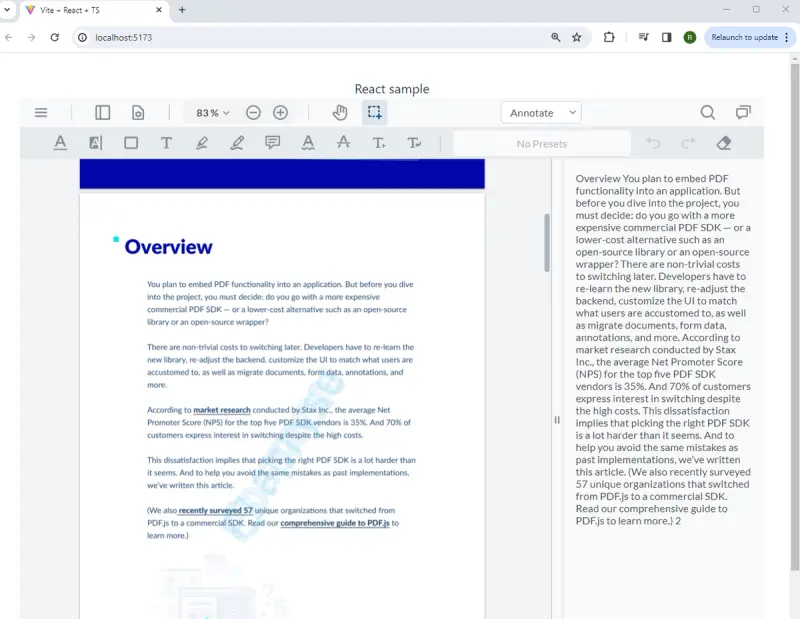This screenshot has width=800, height=619.
Task: Go forward in browser history
Action: 32,37
